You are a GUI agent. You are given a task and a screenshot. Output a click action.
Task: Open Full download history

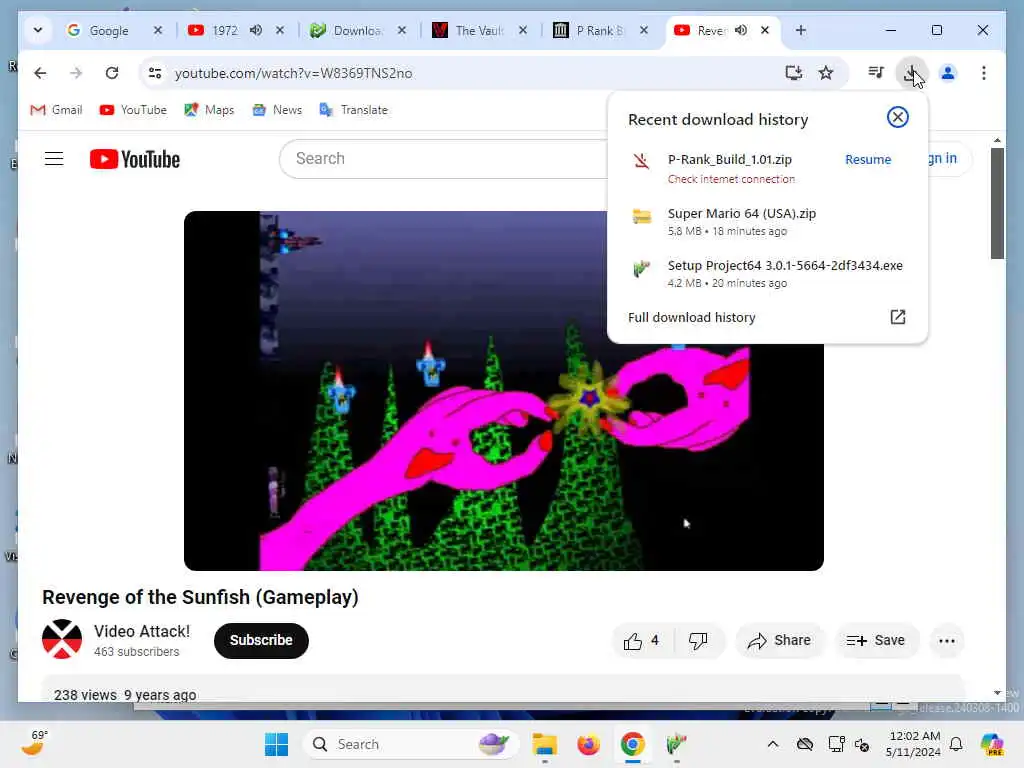[x=692, y=317]
